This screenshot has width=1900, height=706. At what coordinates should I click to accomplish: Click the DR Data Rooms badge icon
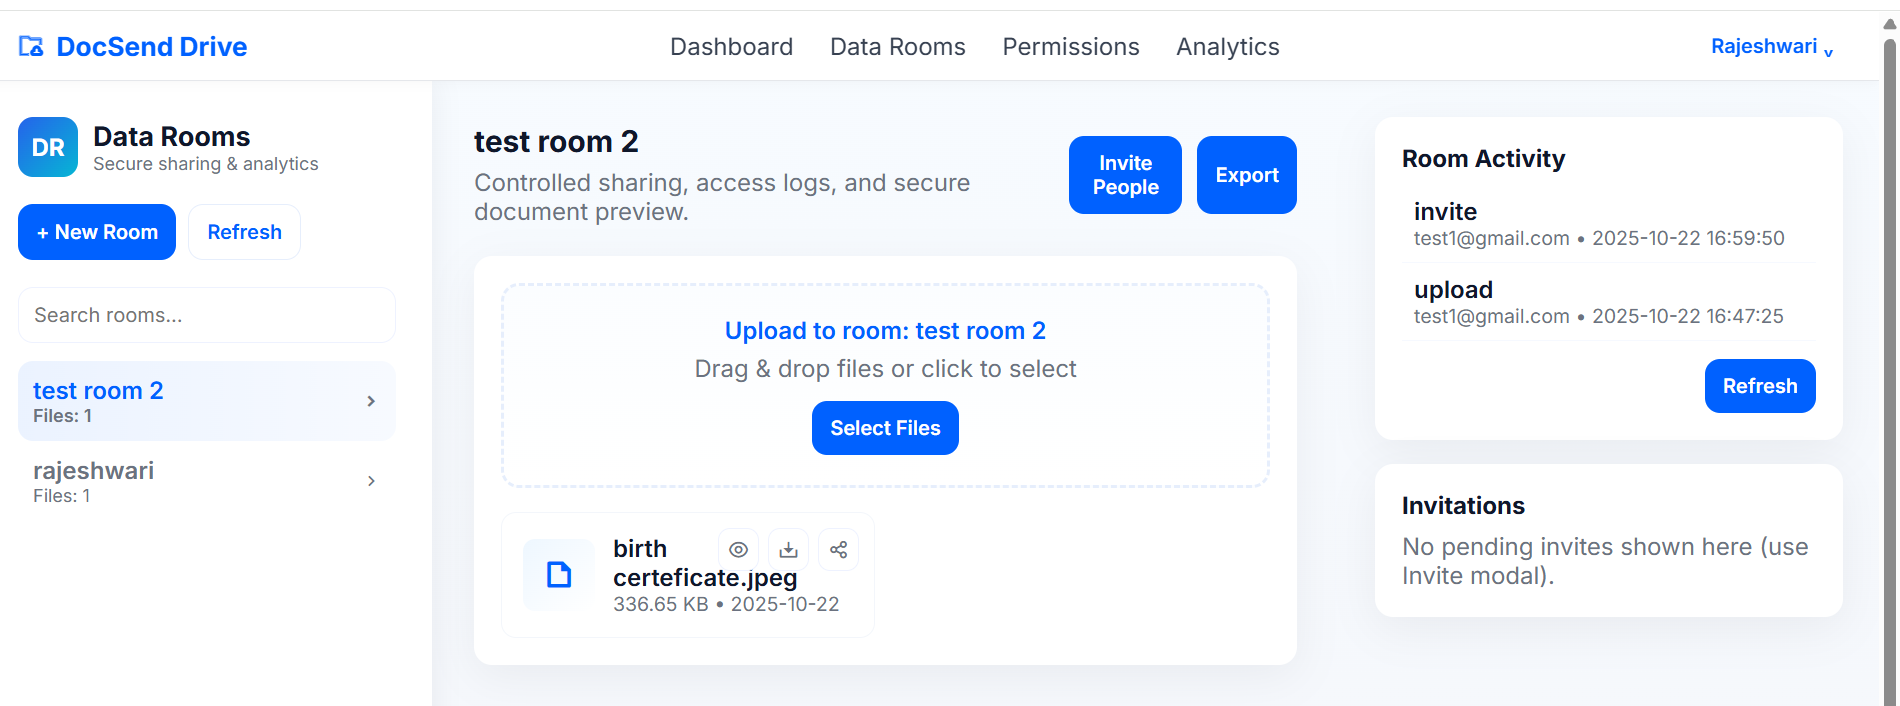[48, 147]
